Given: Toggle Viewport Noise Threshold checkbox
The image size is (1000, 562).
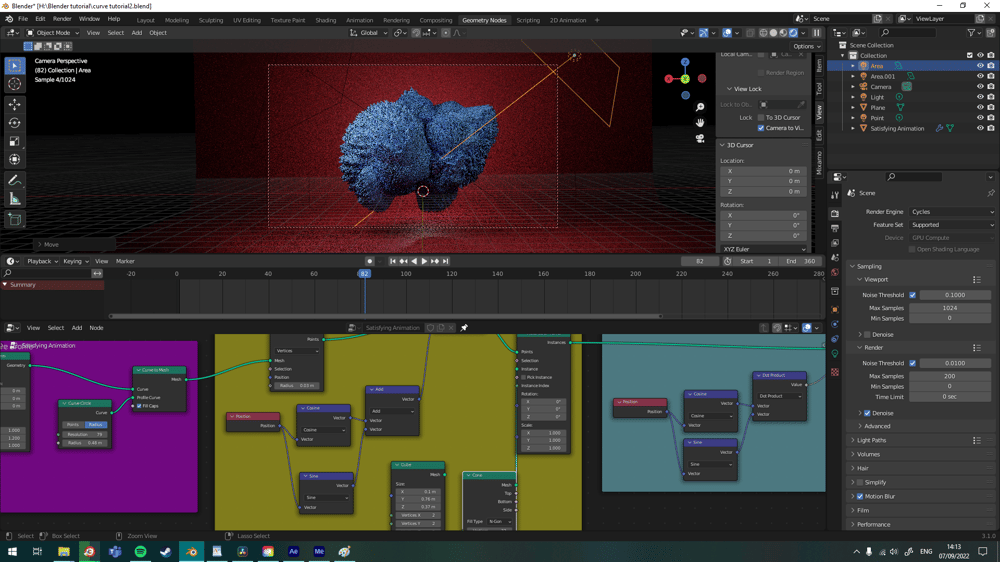Looking at the screenshot, I should pos(913,295).
